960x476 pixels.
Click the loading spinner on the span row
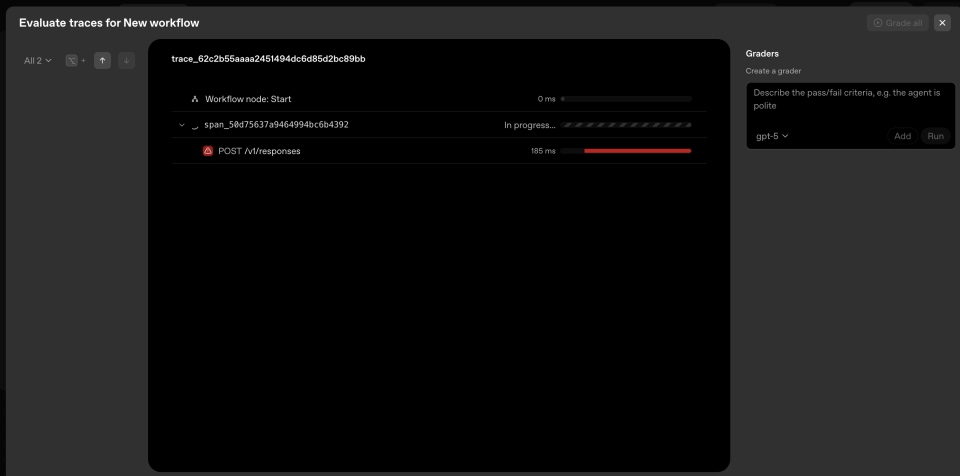[x=195, y=126]
